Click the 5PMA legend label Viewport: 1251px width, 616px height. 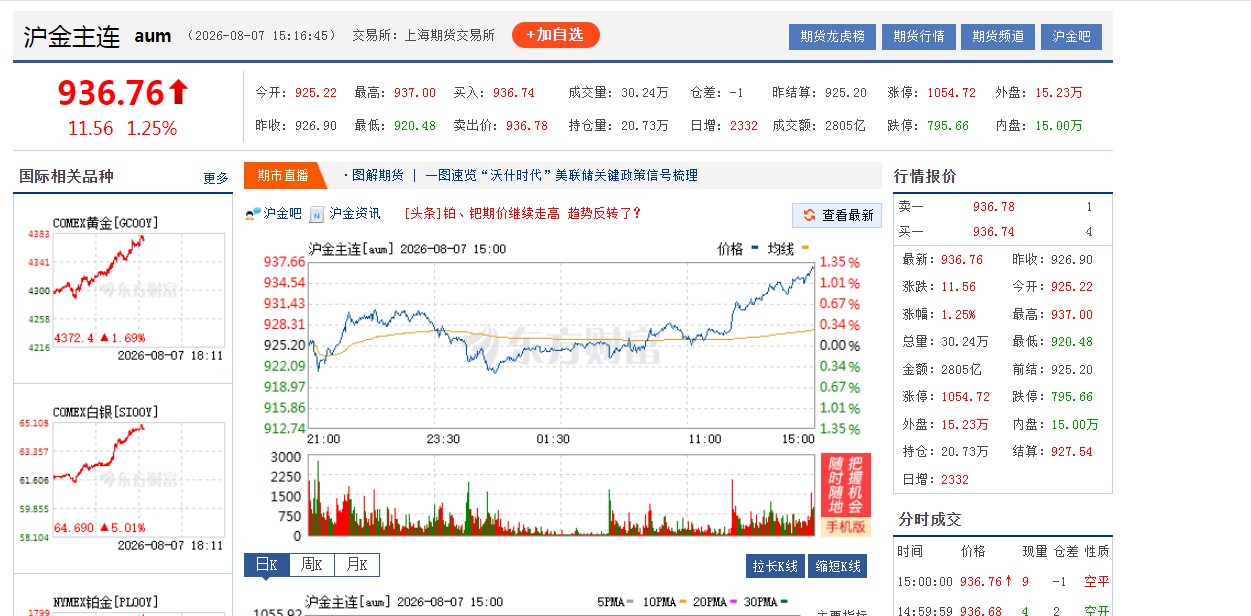coord(611,602)
